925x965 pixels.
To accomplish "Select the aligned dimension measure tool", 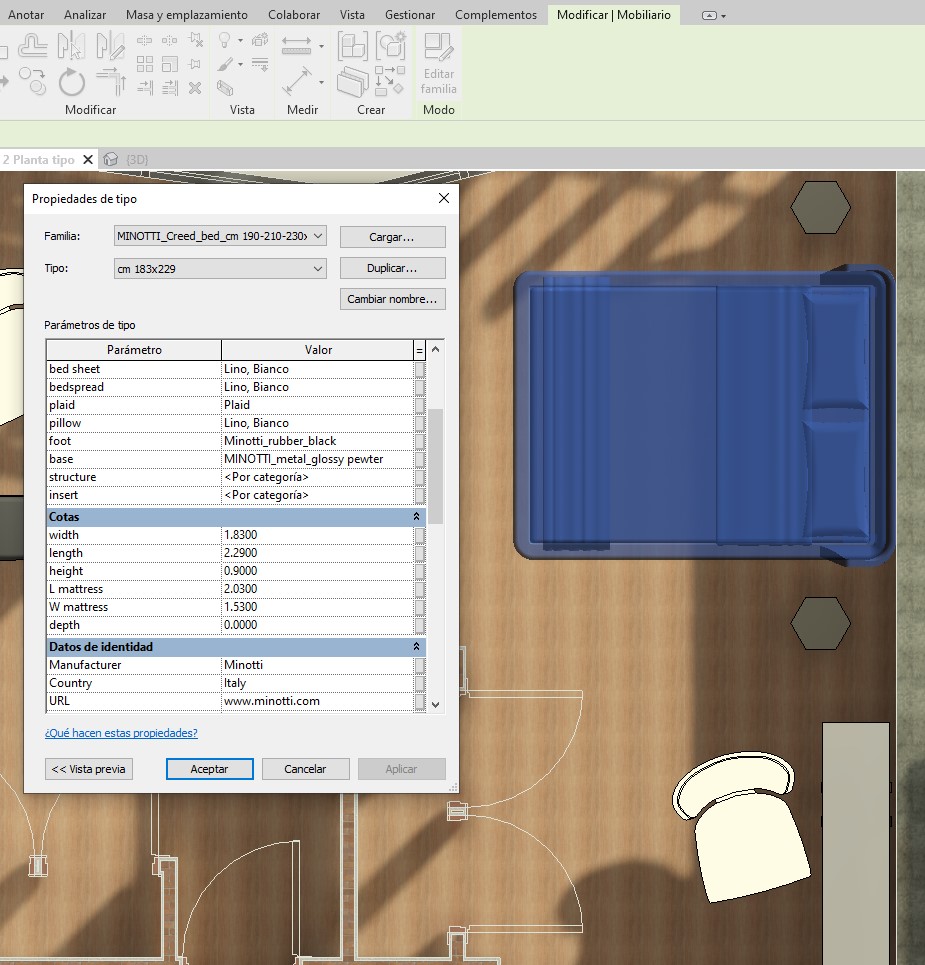I will coord(297,81).
